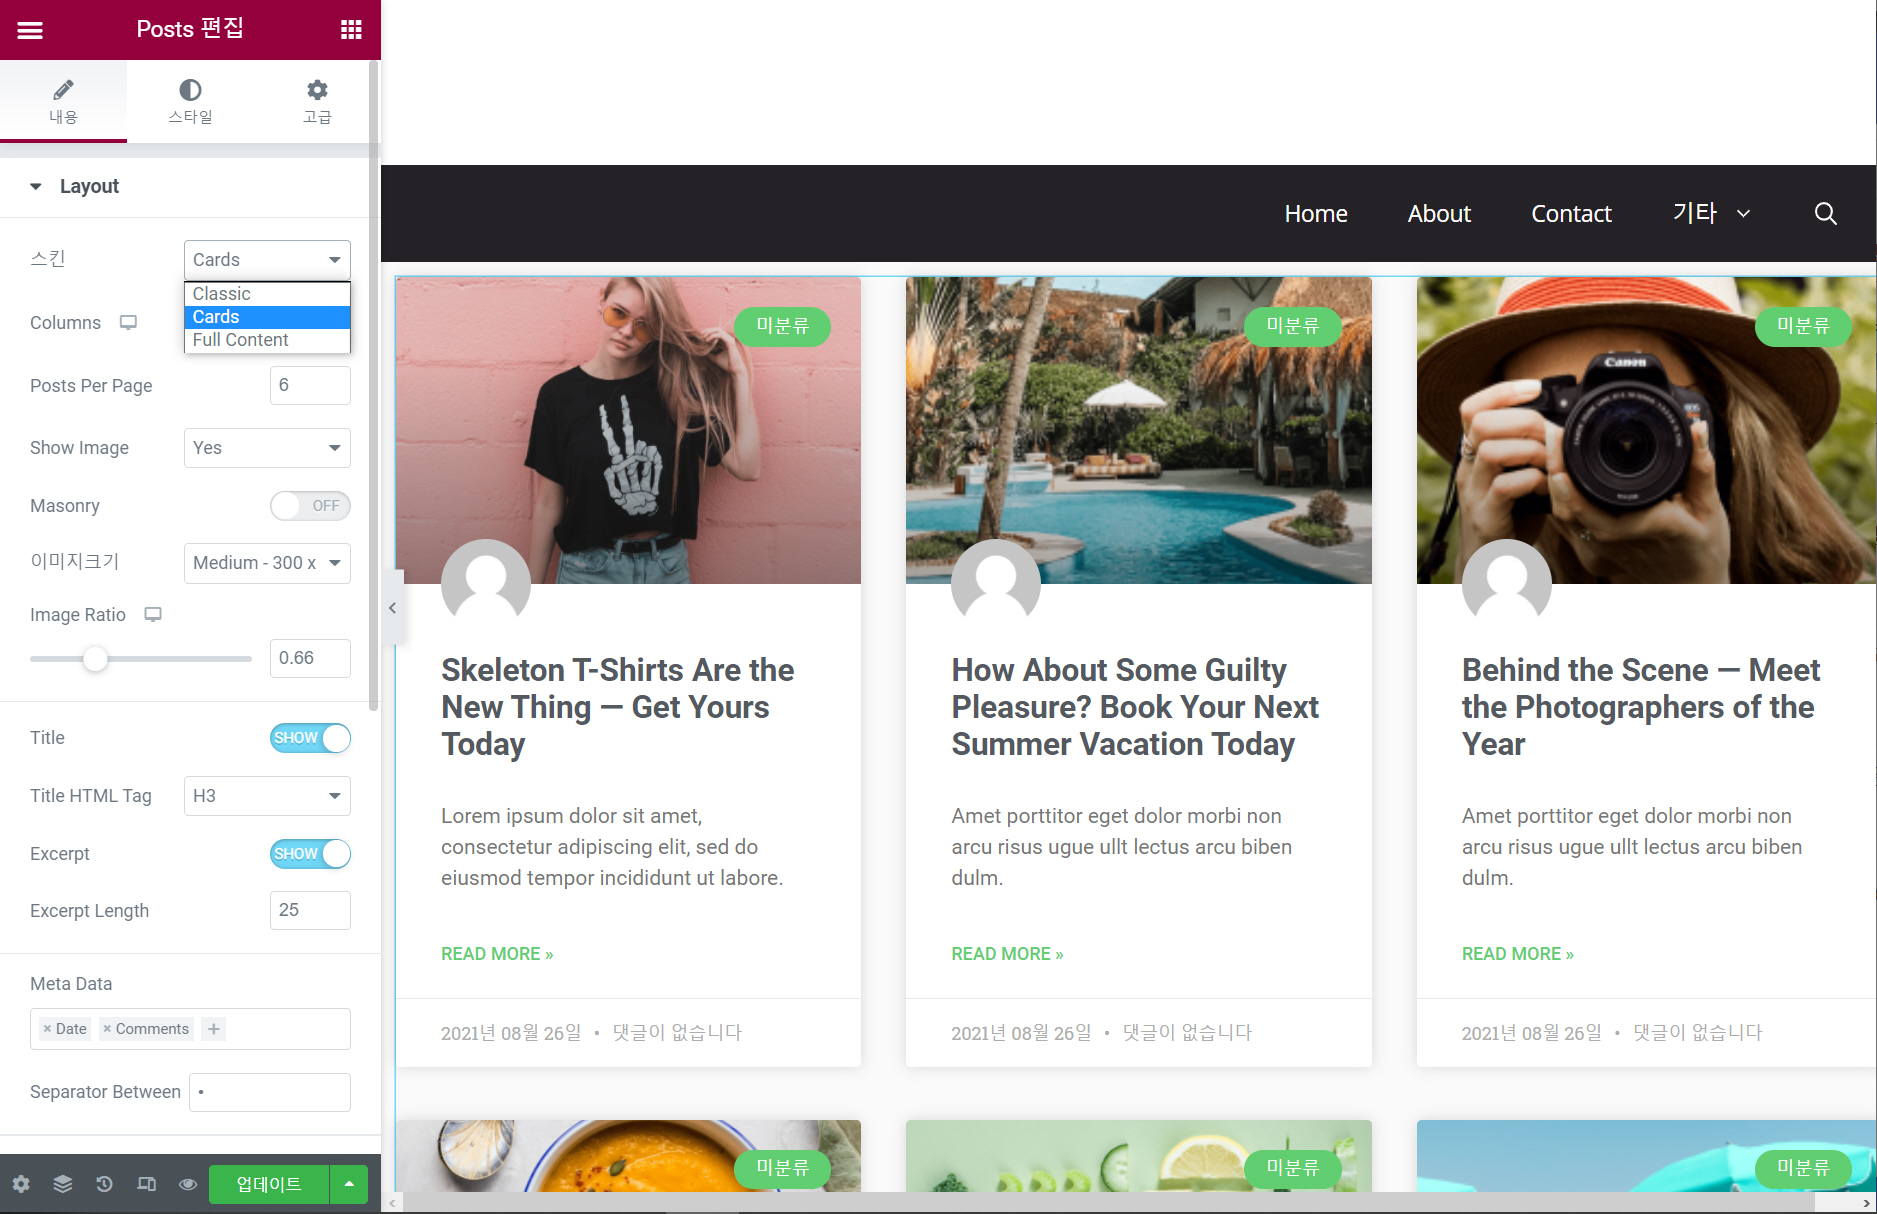
Task: Switch to Responsive Mode icon
Action: click(x=146, y=1184)
